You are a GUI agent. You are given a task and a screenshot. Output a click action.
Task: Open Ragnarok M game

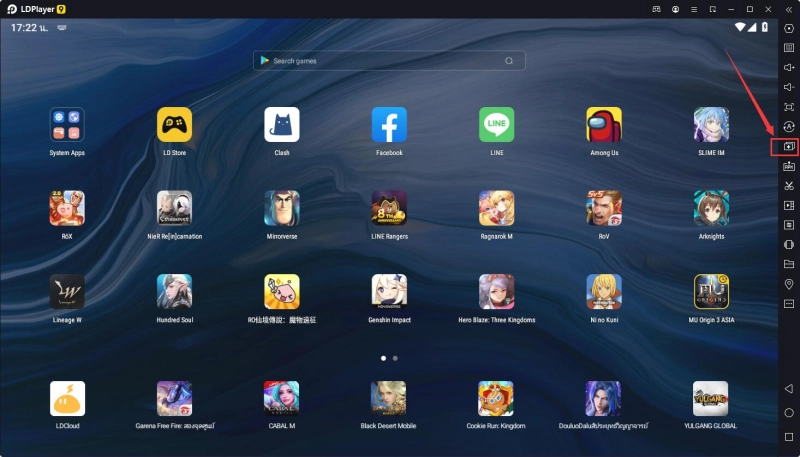[x=496, y=208]
